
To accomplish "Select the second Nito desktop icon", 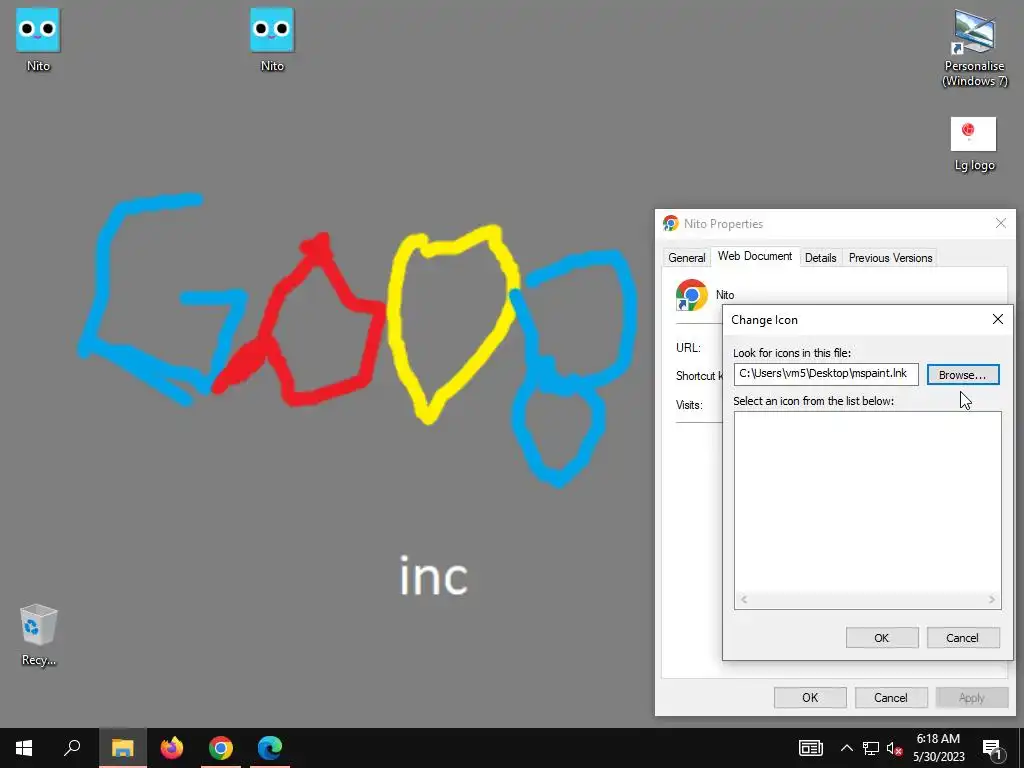I will click(x=272, y=39).
